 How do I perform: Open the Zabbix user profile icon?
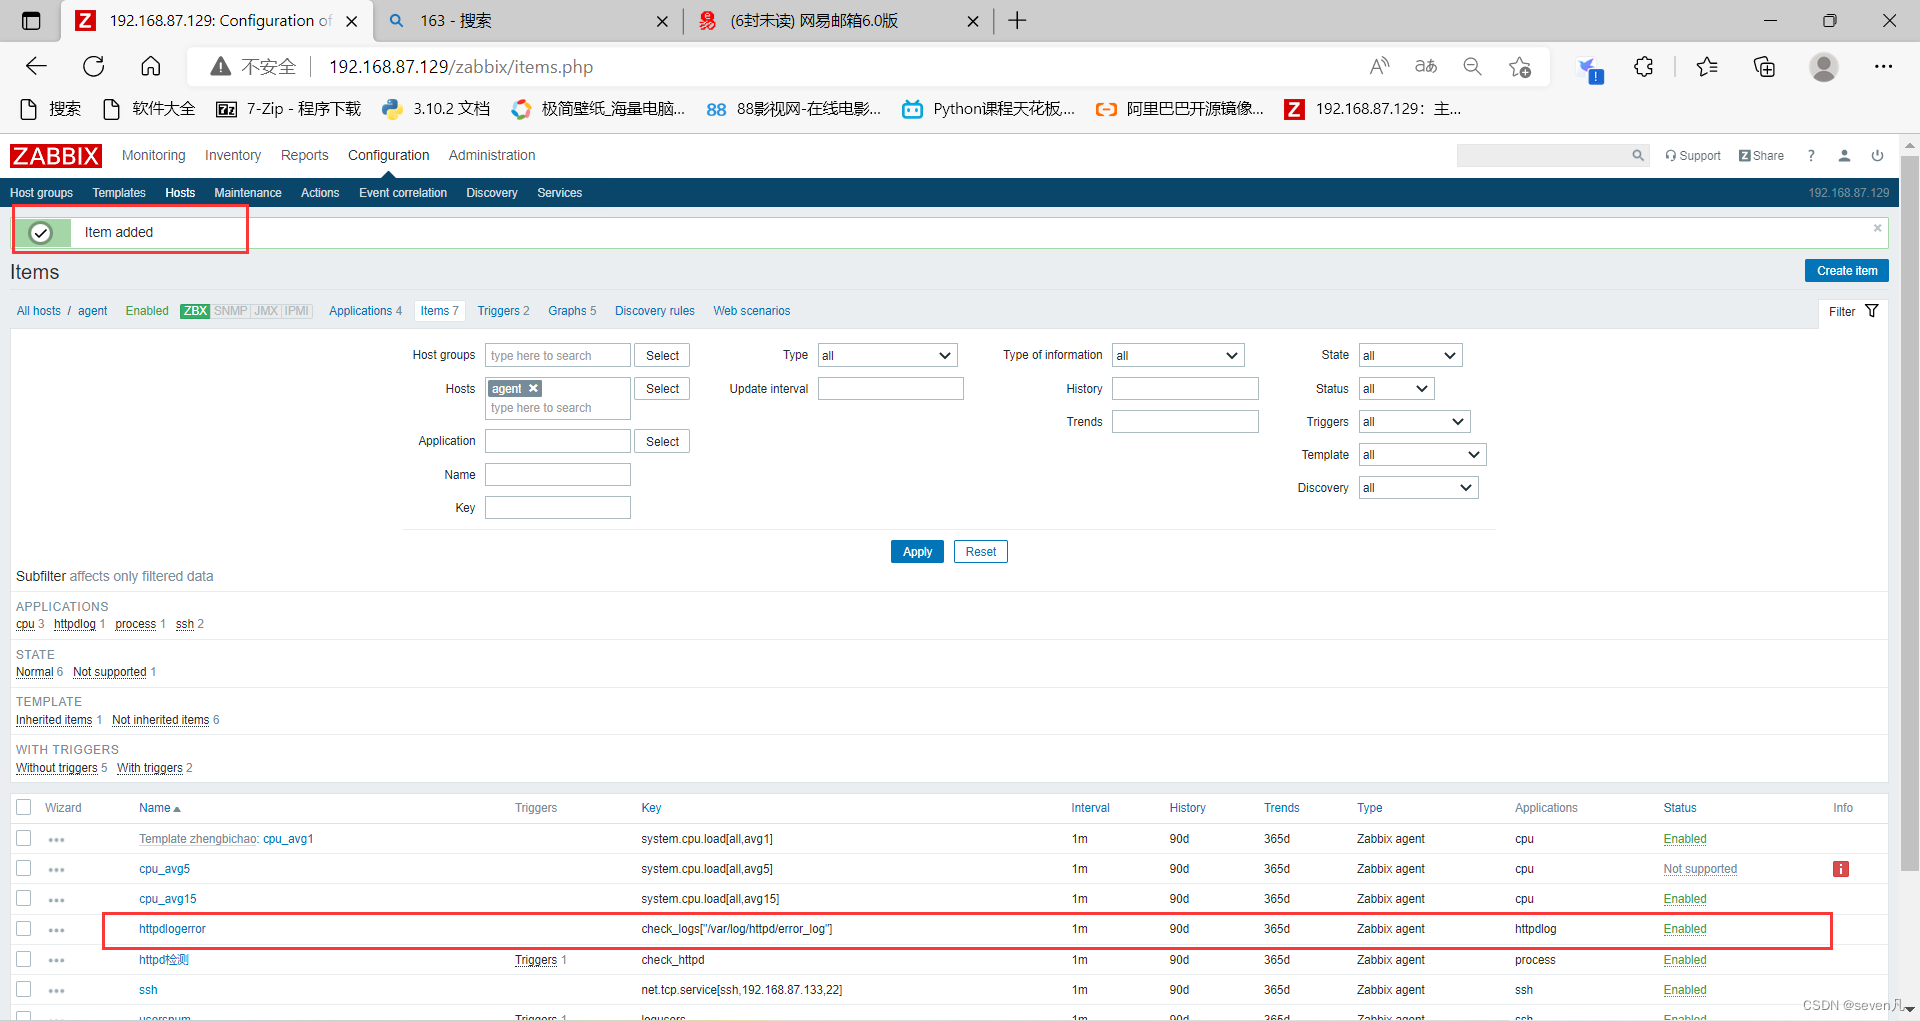(1844, 155)
